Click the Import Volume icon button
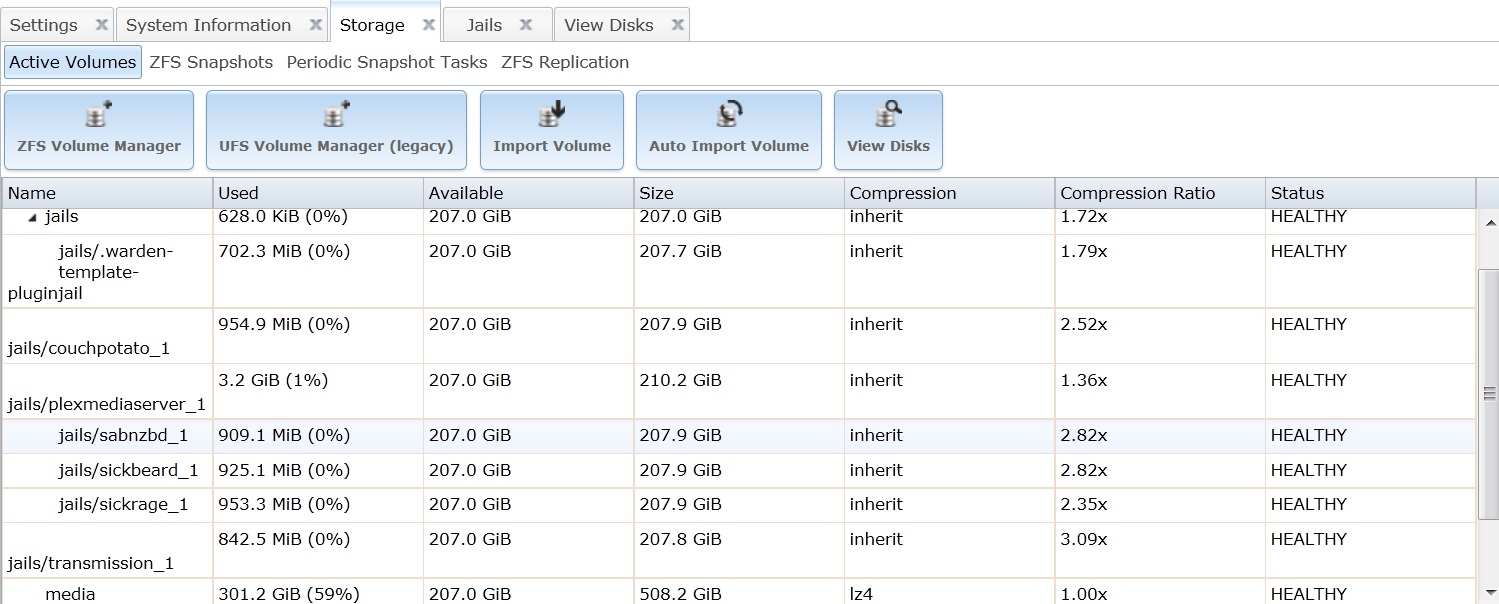The image size is (1499, 604). click(x=552, y=130)
